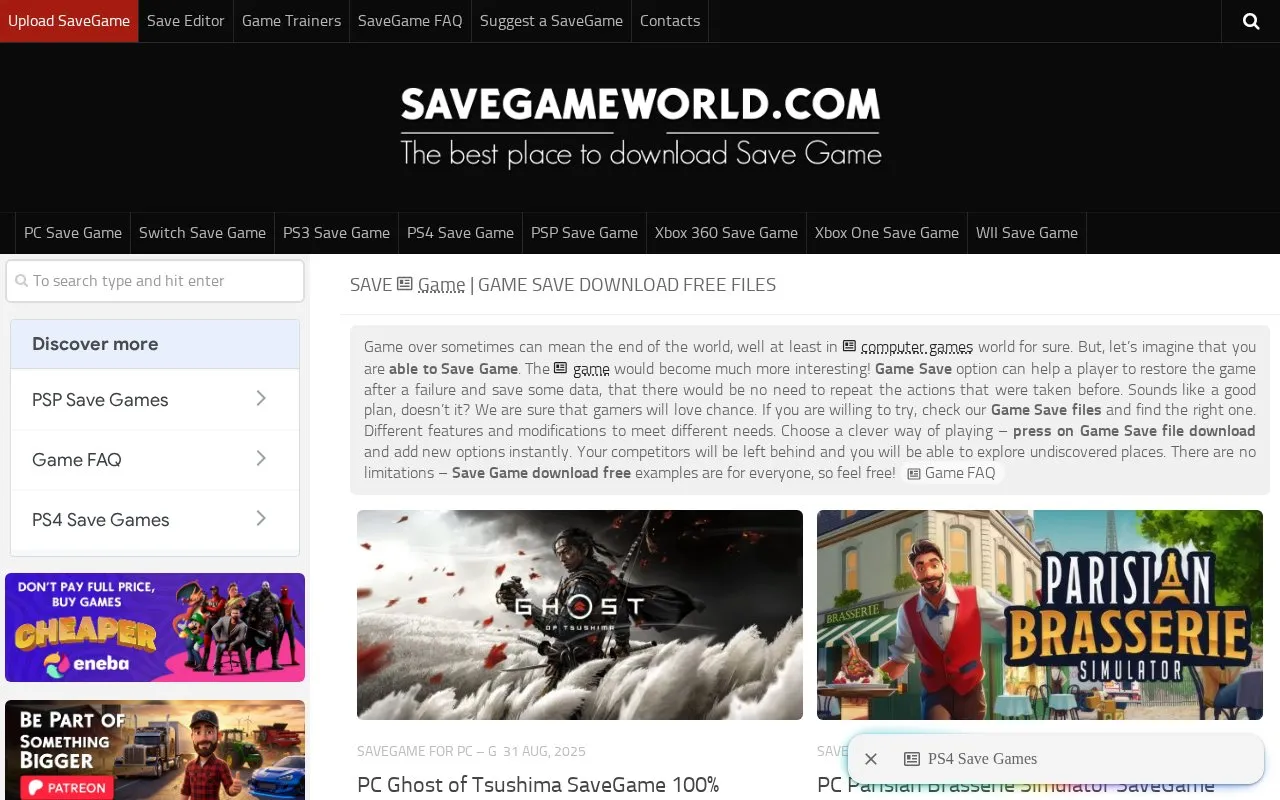
Task: Open the Parisian Brasserie Simulator thumbnail
Action: [1040, 615]
